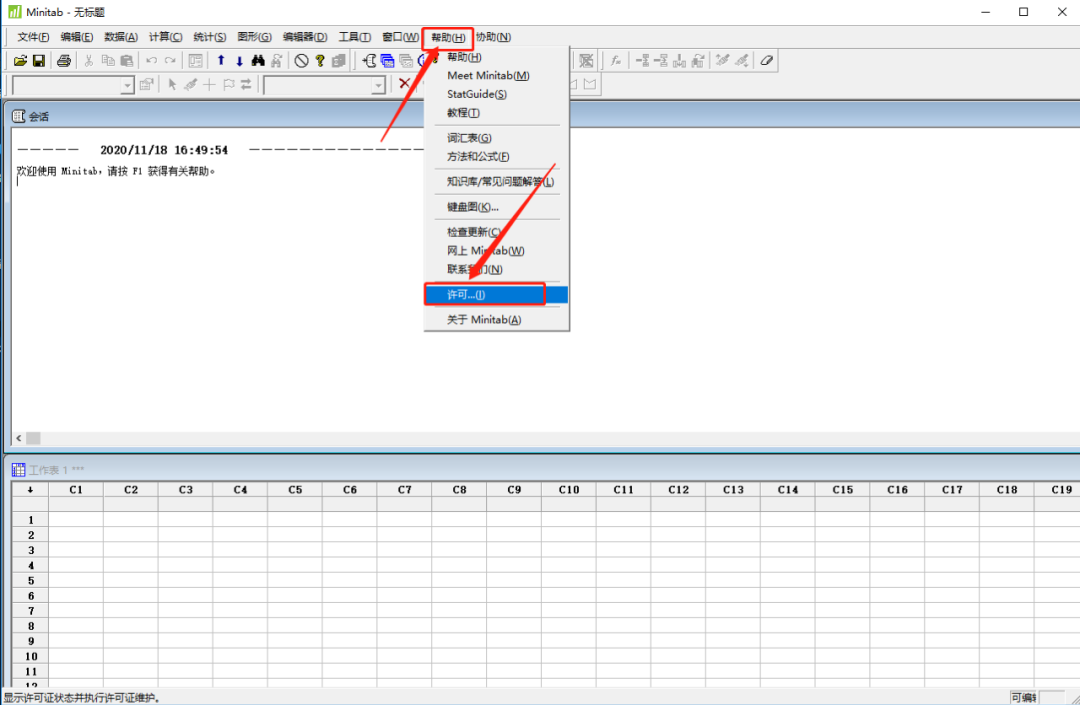This screenshot has height=705, width=1080.
Task: Click row header 3 in worksheet
Action: pyautogui.click(x=30, y=550)
